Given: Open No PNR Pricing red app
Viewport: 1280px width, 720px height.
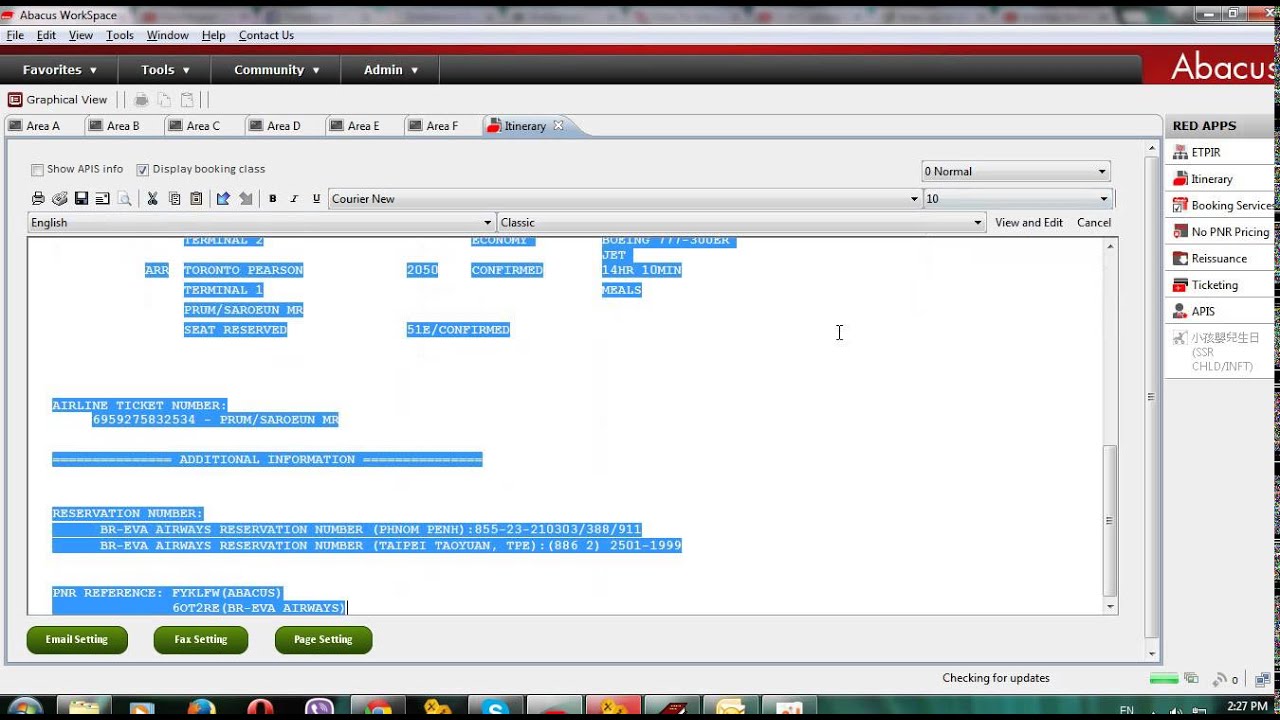Looking at the screenshot, I should tap(1219, 232).
